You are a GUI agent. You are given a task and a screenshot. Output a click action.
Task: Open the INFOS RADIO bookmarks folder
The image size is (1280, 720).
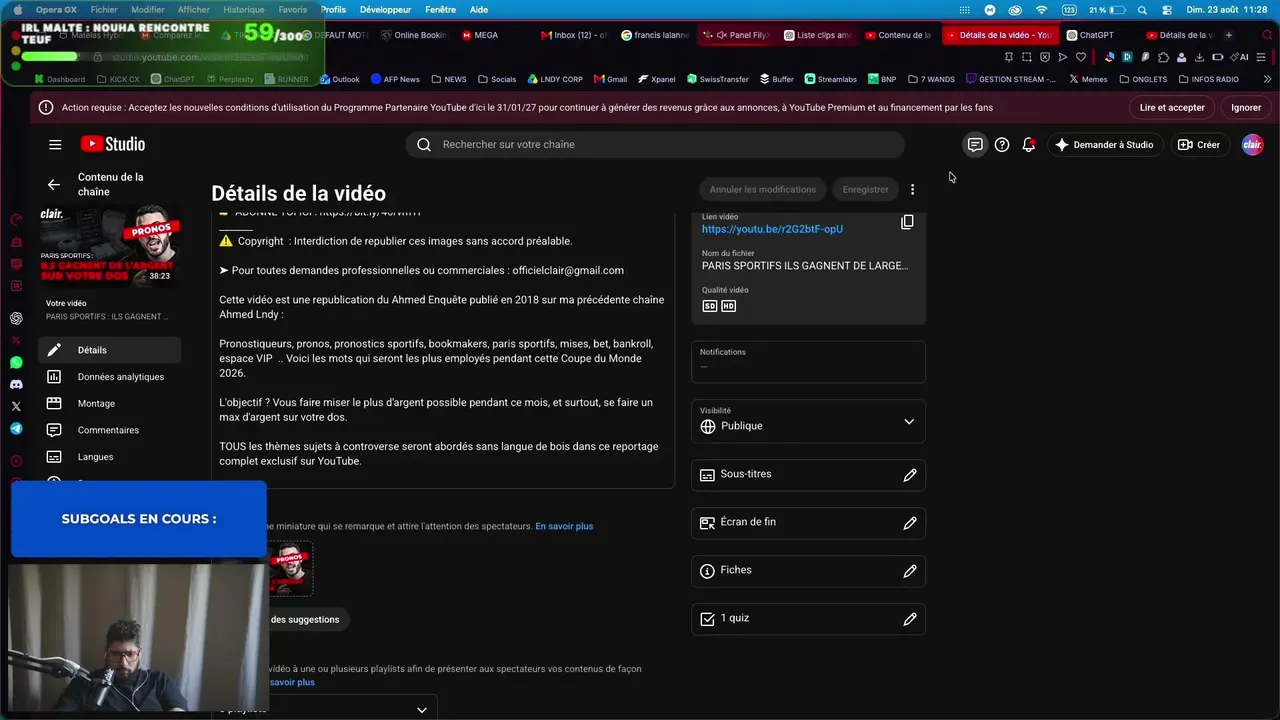coord(1208,79)
